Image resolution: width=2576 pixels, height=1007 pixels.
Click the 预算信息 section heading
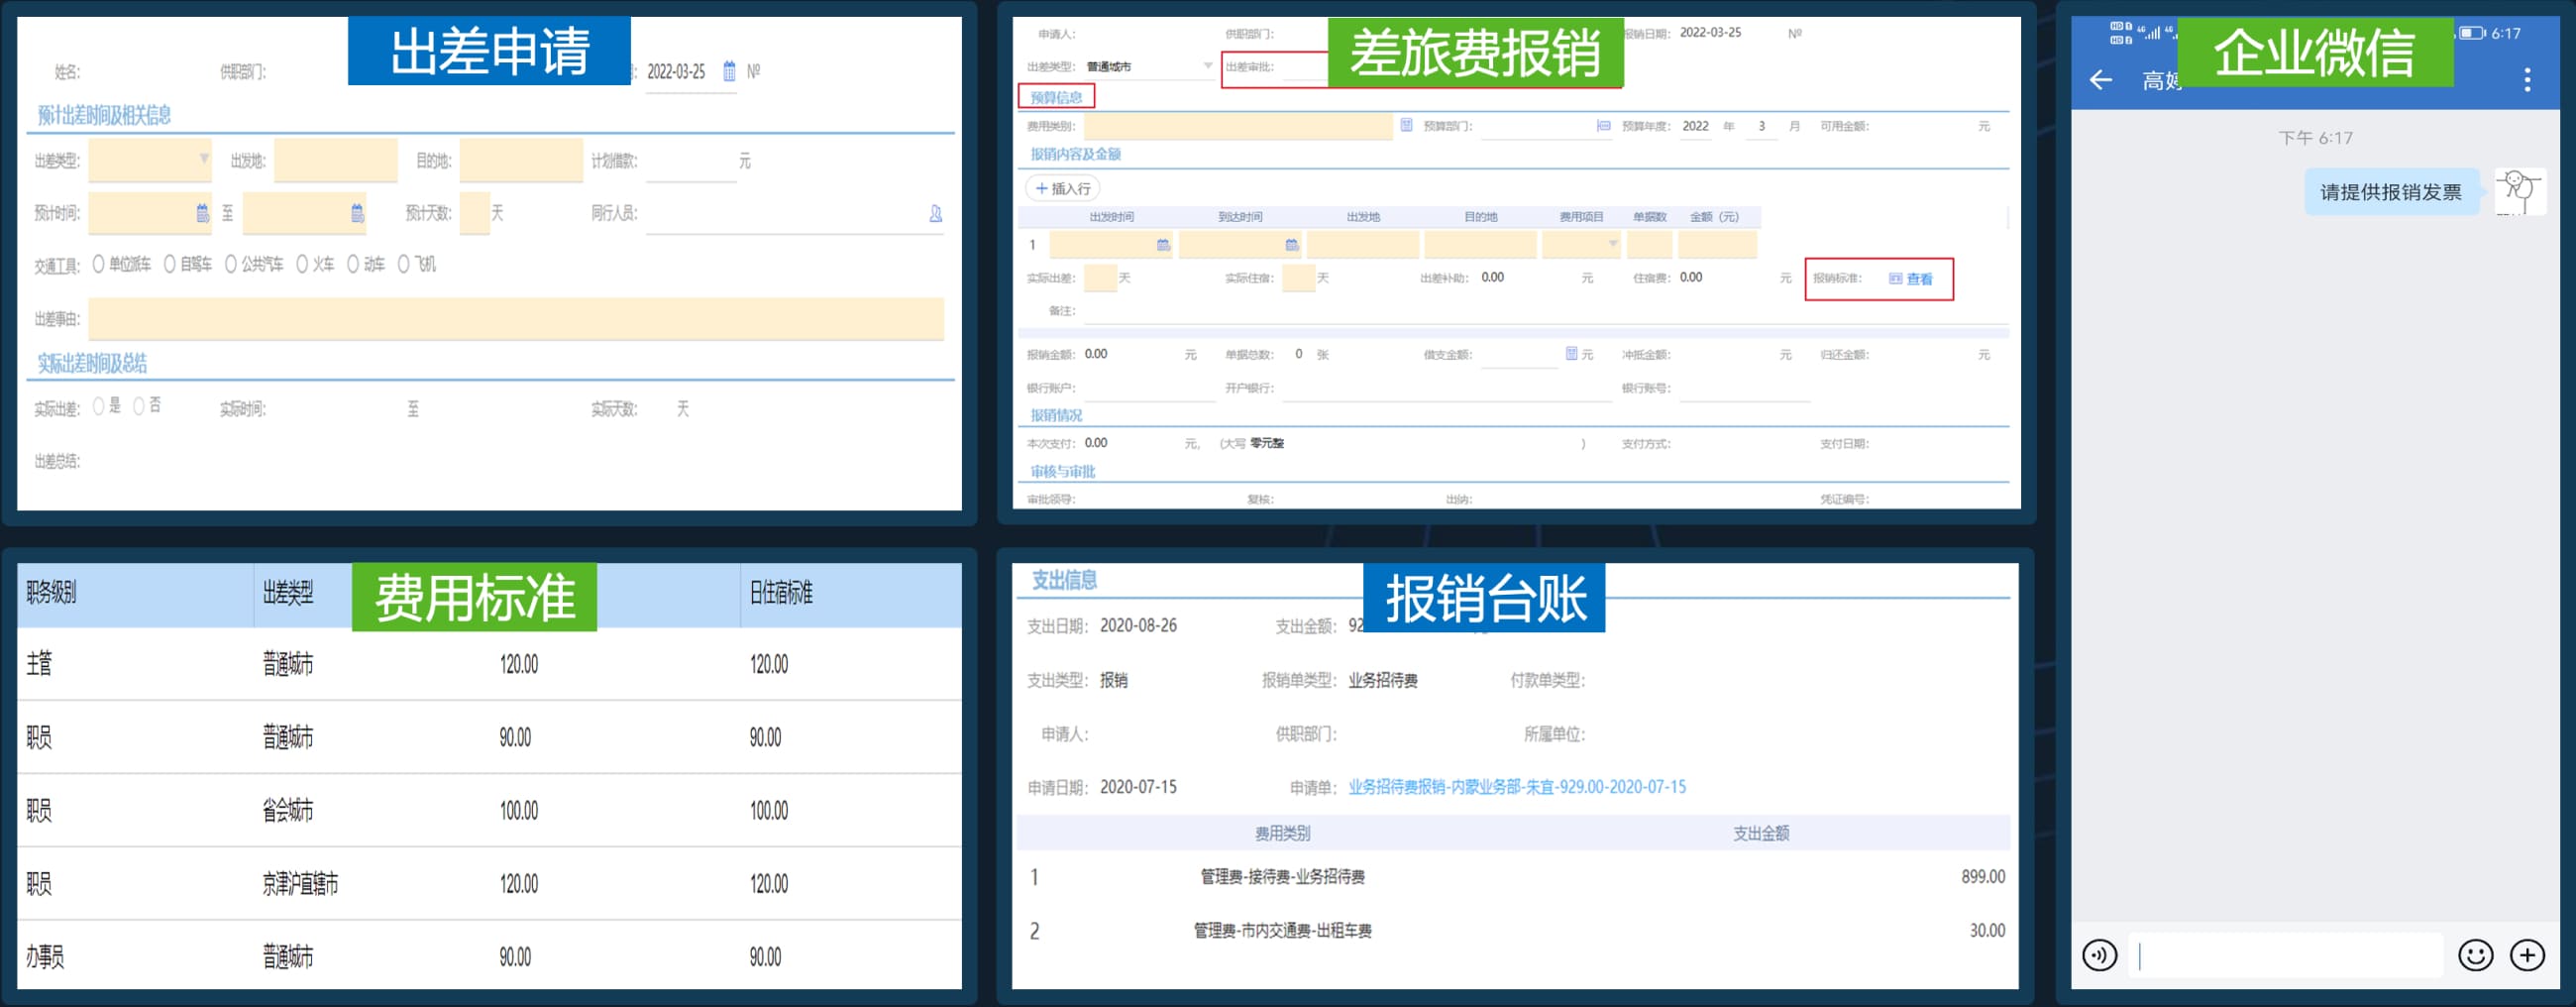pyautogui.click(x=1056, y=97)
